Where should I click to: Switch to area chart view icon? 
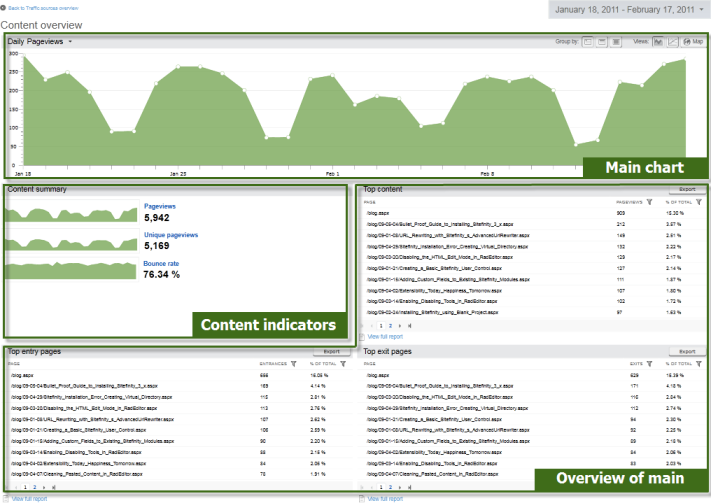point(658,42)
